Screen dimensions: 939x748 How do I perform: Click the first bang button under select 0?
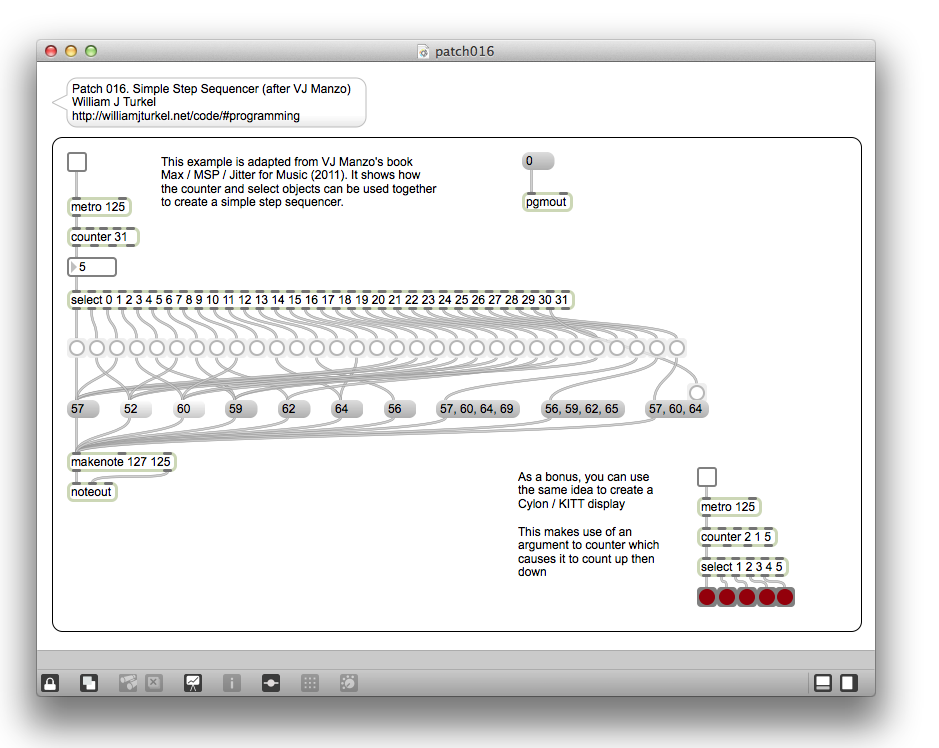pos(77,348)
